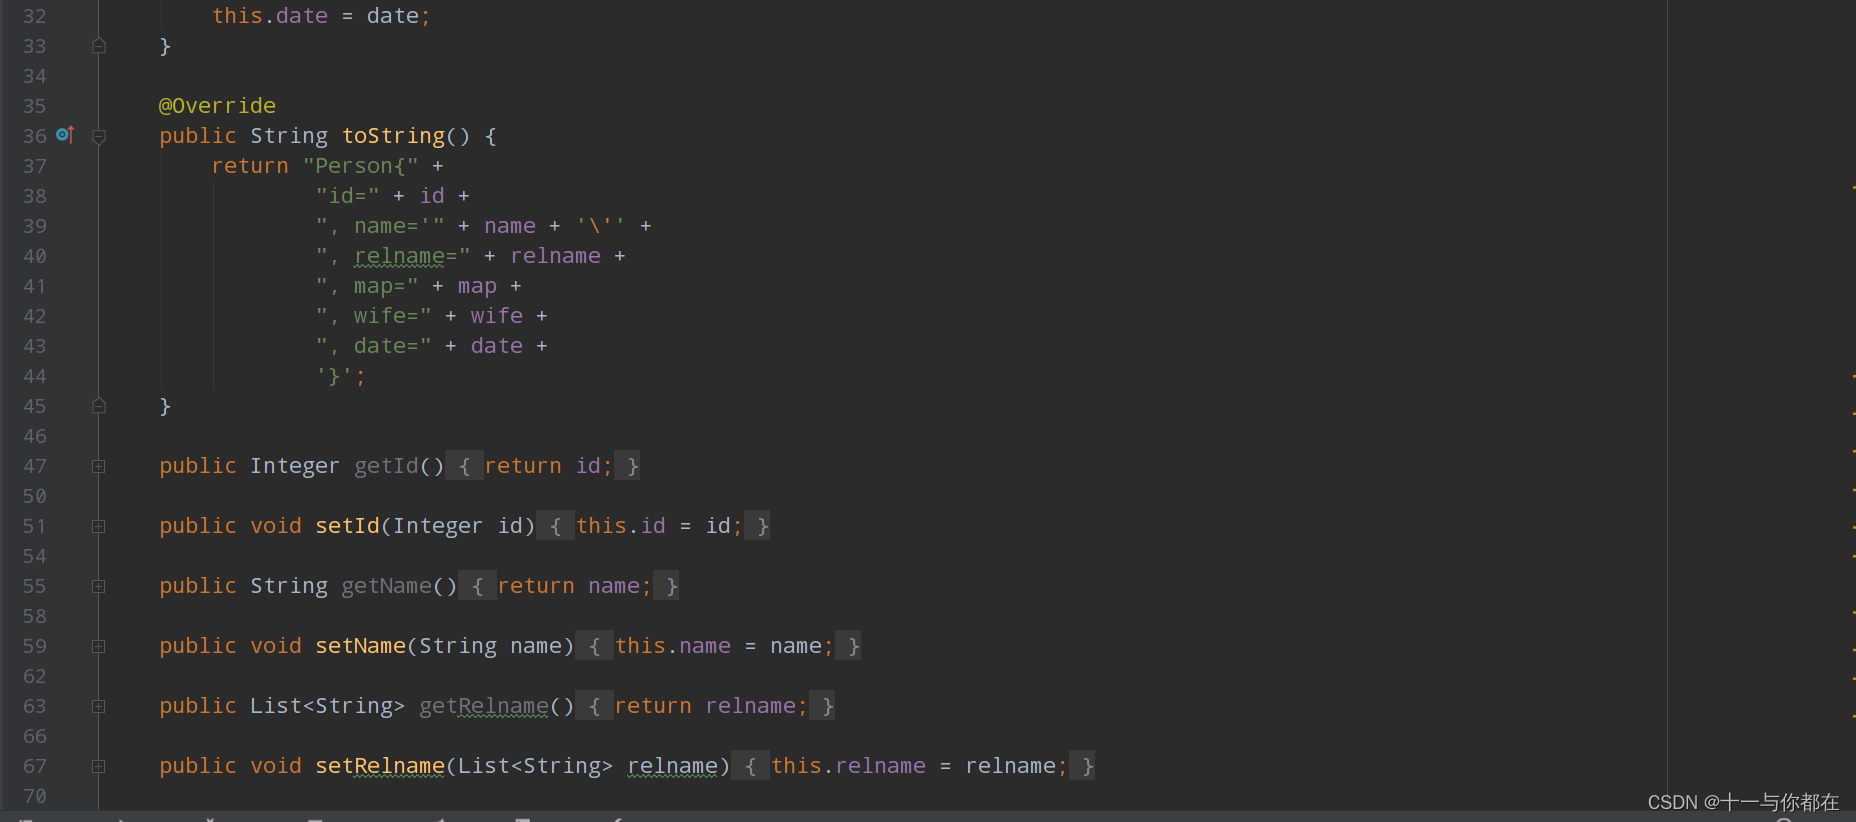Click the setName method name

(x=361, y=646)
